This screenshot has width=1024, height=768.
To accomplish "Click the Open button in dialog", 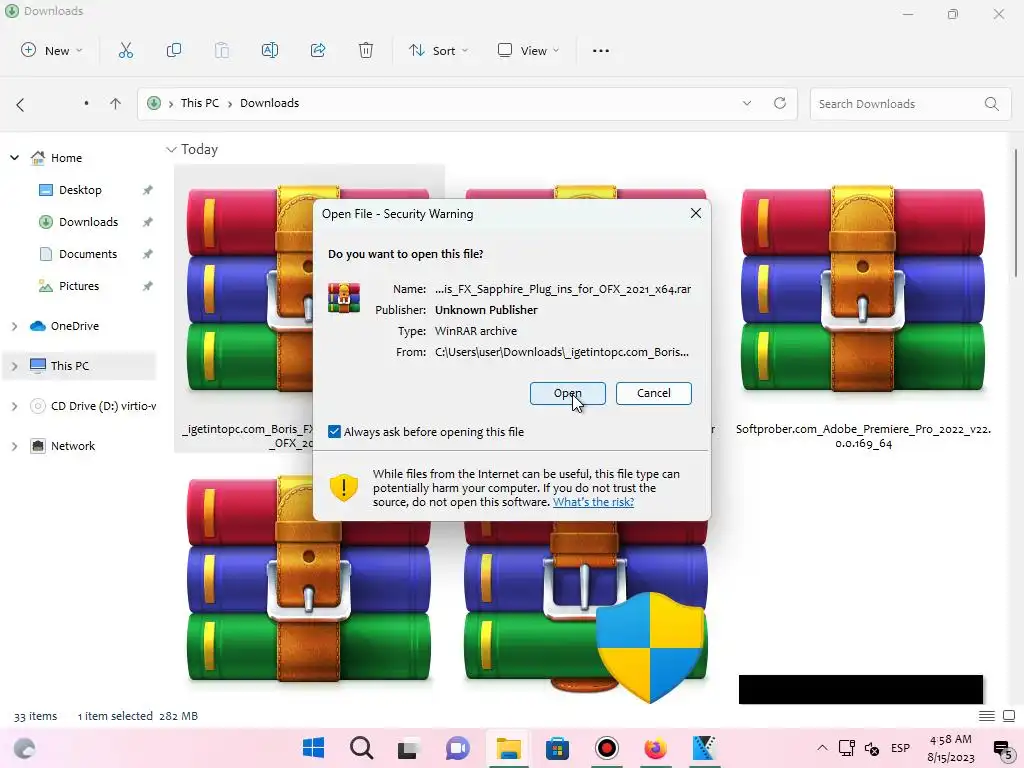I will click(x=568, y=393).
